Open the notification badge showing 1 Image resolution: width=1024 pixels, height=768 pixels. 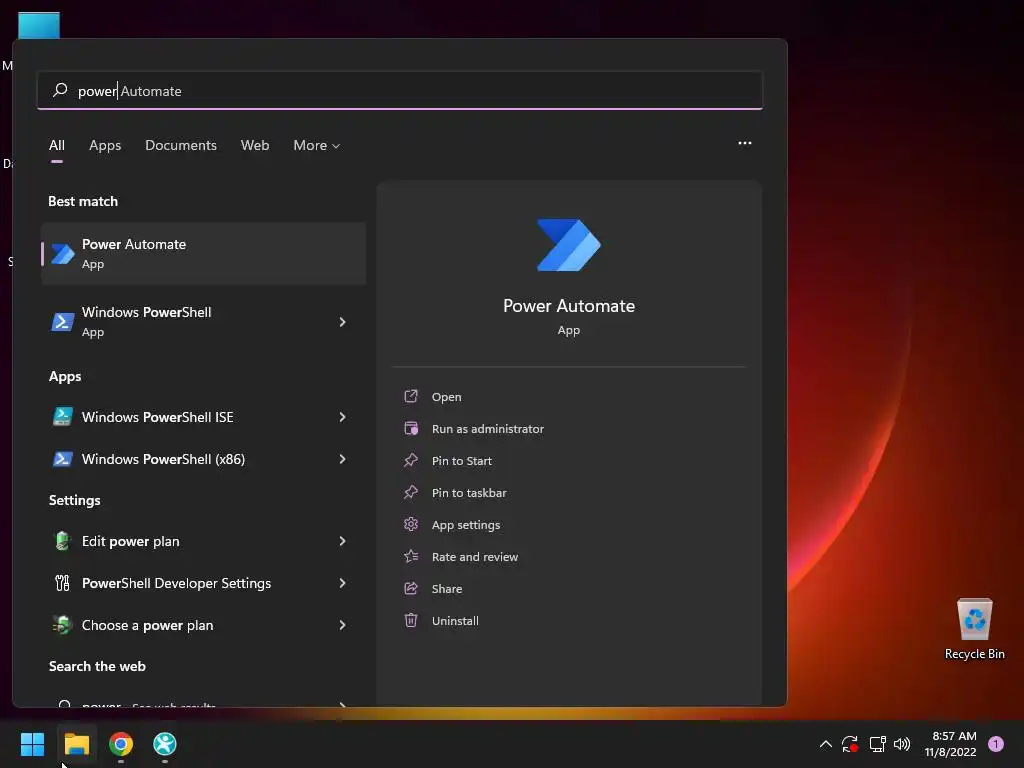point(995,744)
